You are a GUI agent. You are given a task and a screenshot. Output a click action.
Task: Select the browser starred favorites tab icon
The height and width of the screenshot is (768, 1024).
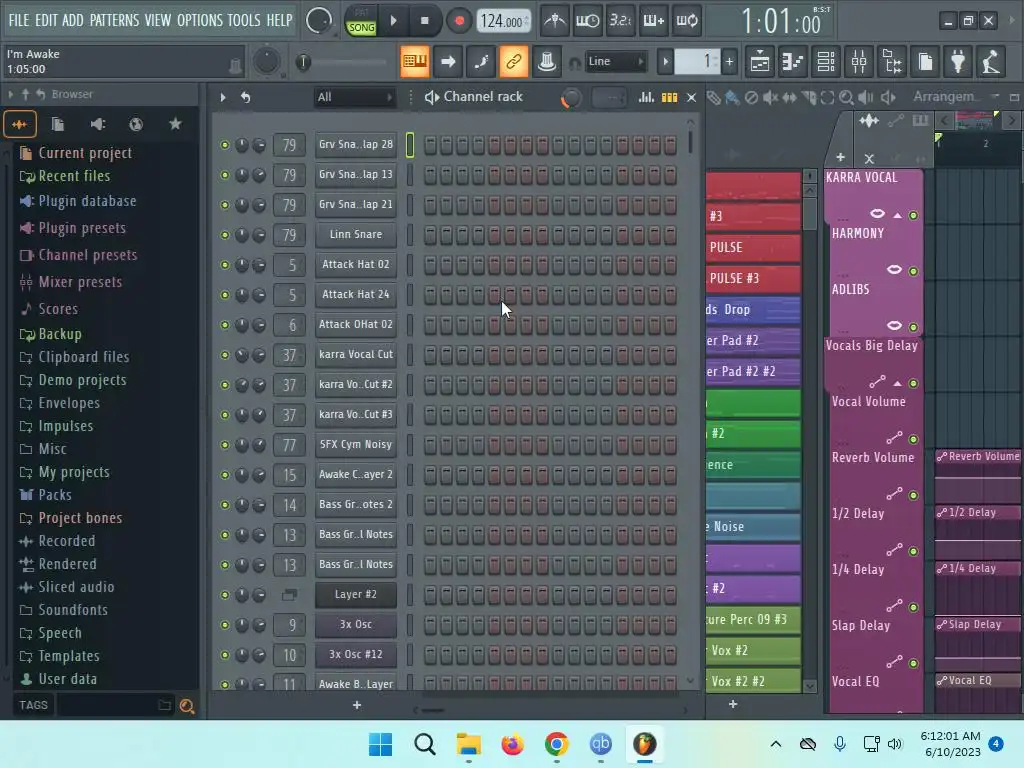[175, 124]
